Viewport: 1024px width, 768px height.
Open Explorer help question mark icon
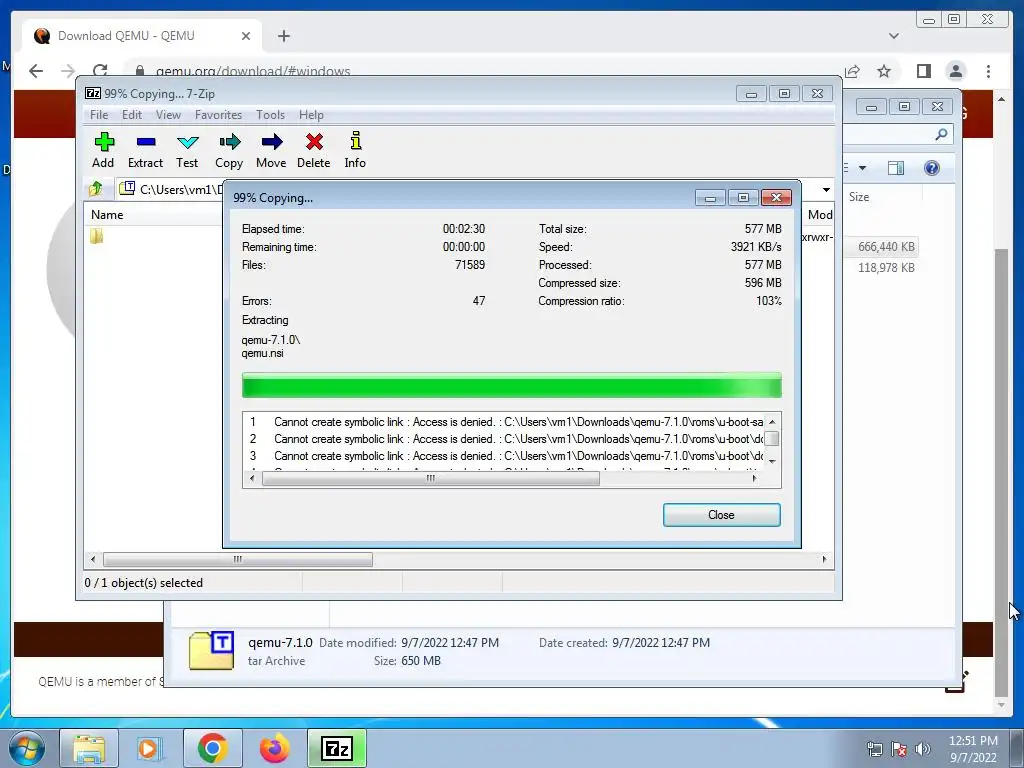(932, 168)
